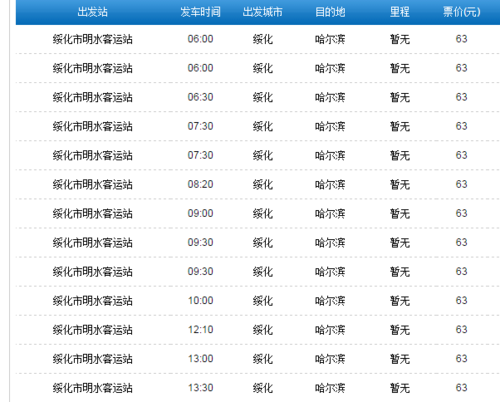The image size is (500, 402).
Task: Click 暂无 mileage in the 06:30 row
Action: pos(400,97)
